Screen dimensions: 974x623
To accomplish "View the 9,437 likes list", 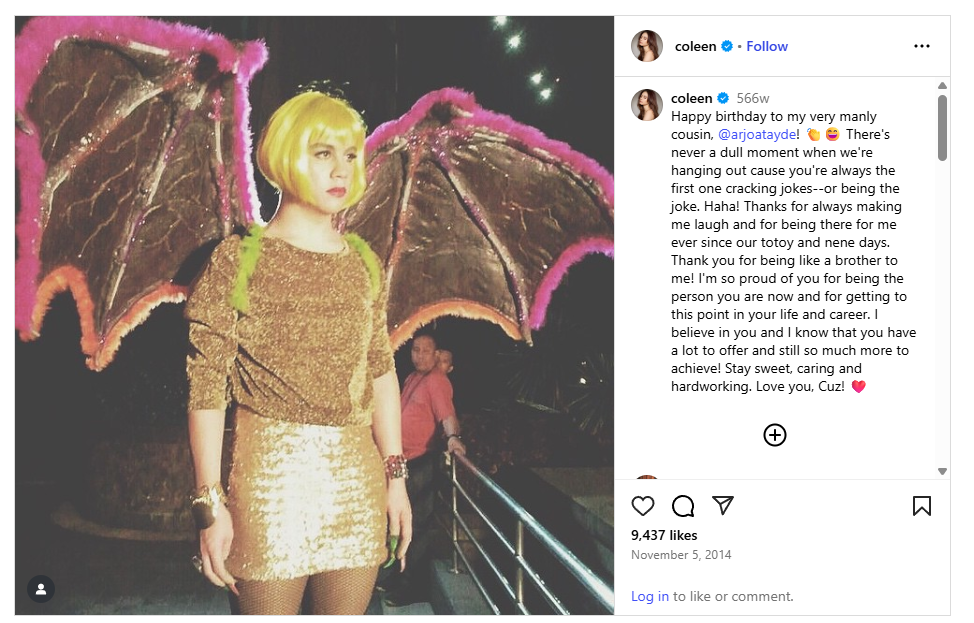I will (664, 535).
